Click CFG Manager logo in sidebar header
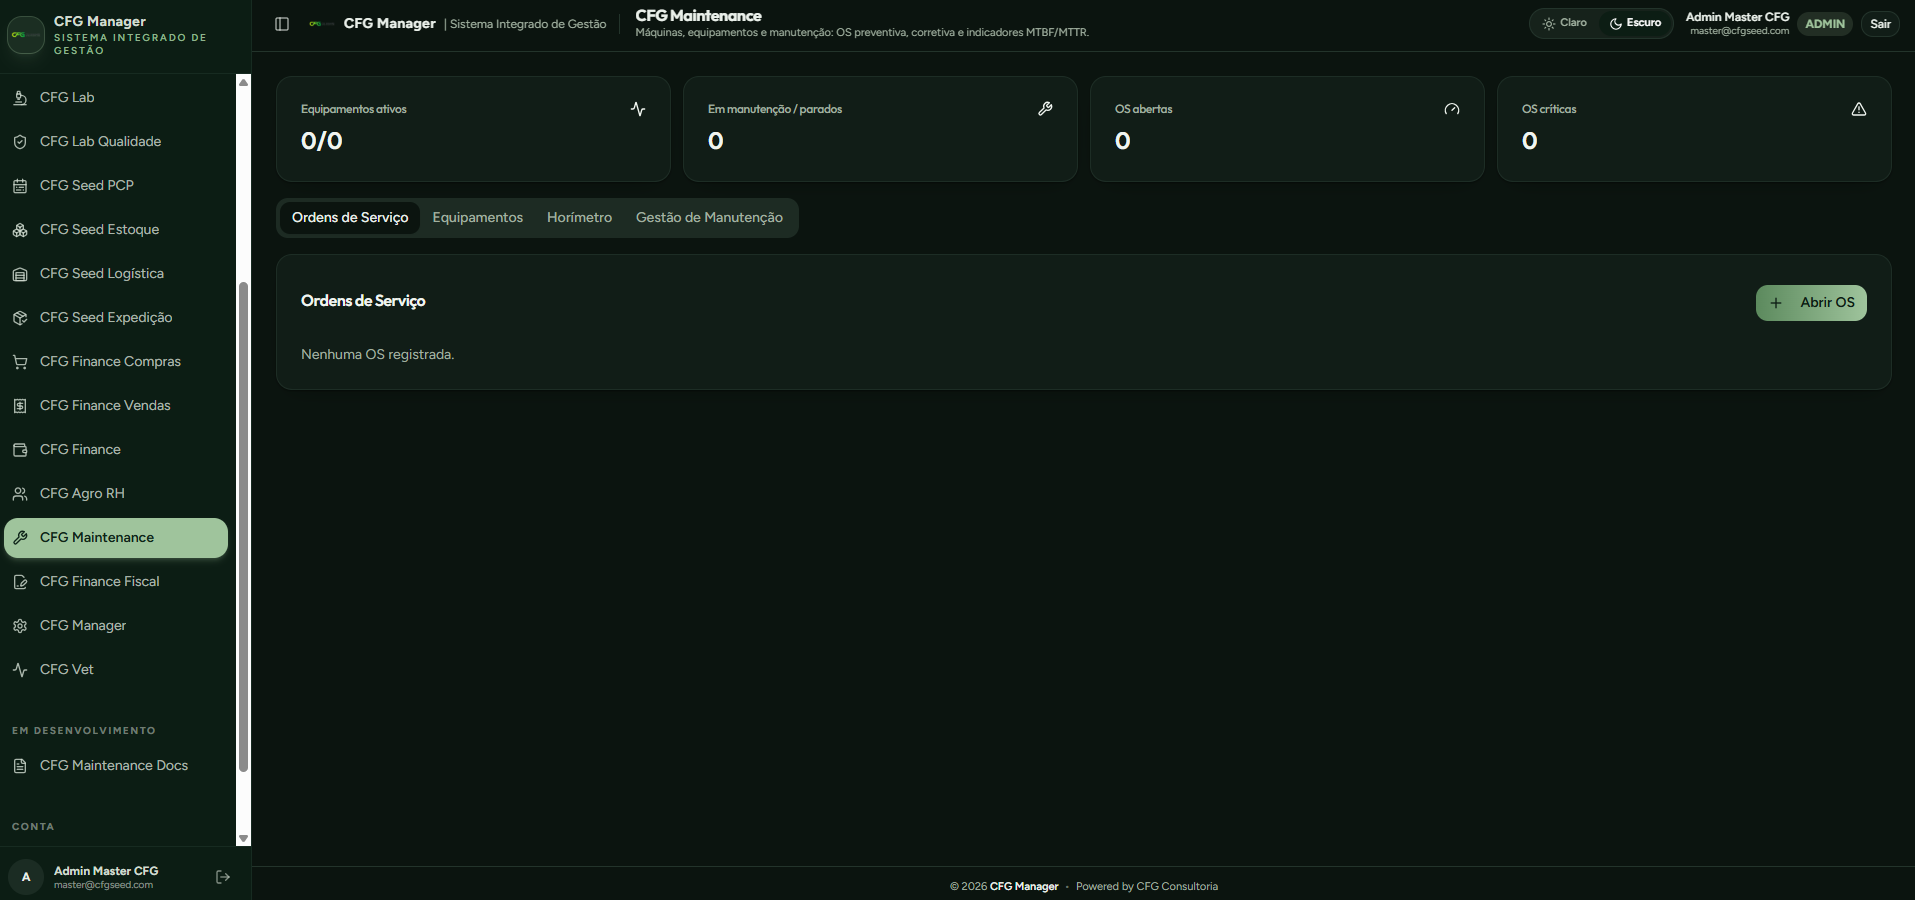The image size is (1915, 900). tap(26, 35)
